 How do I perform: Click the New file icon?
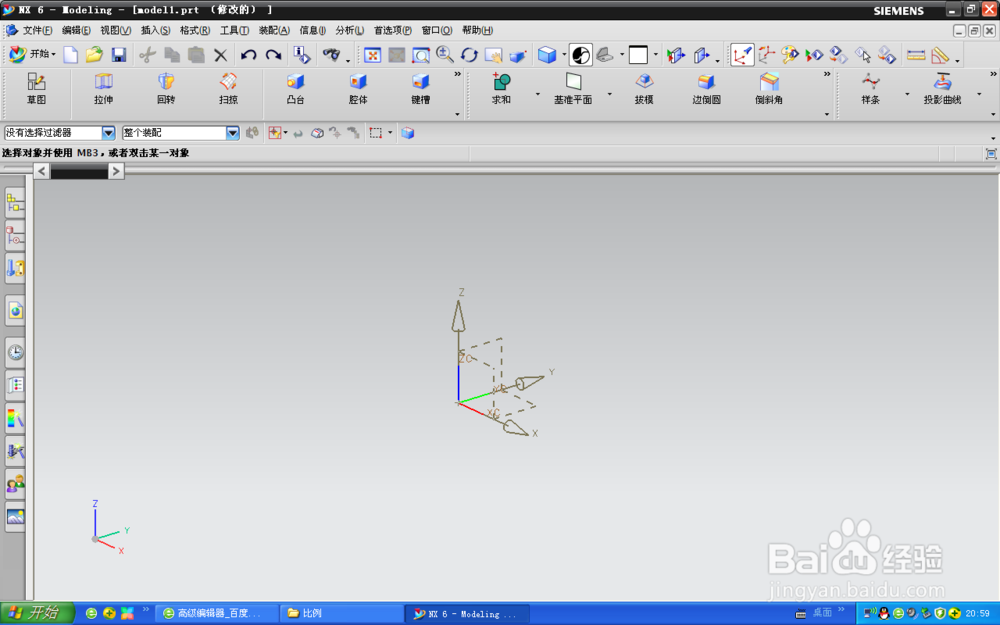point(71,55)
